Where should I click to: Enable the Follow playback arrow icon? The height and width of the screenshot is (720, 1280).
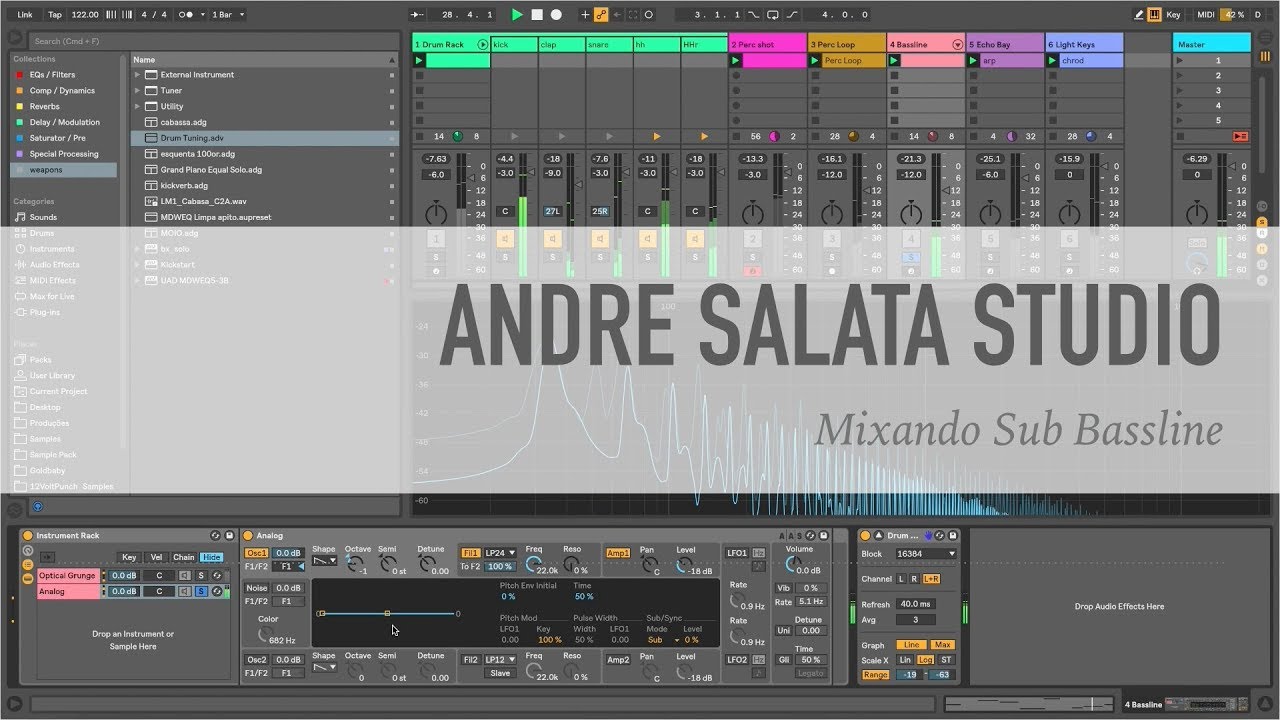click(x=418, y=15)
